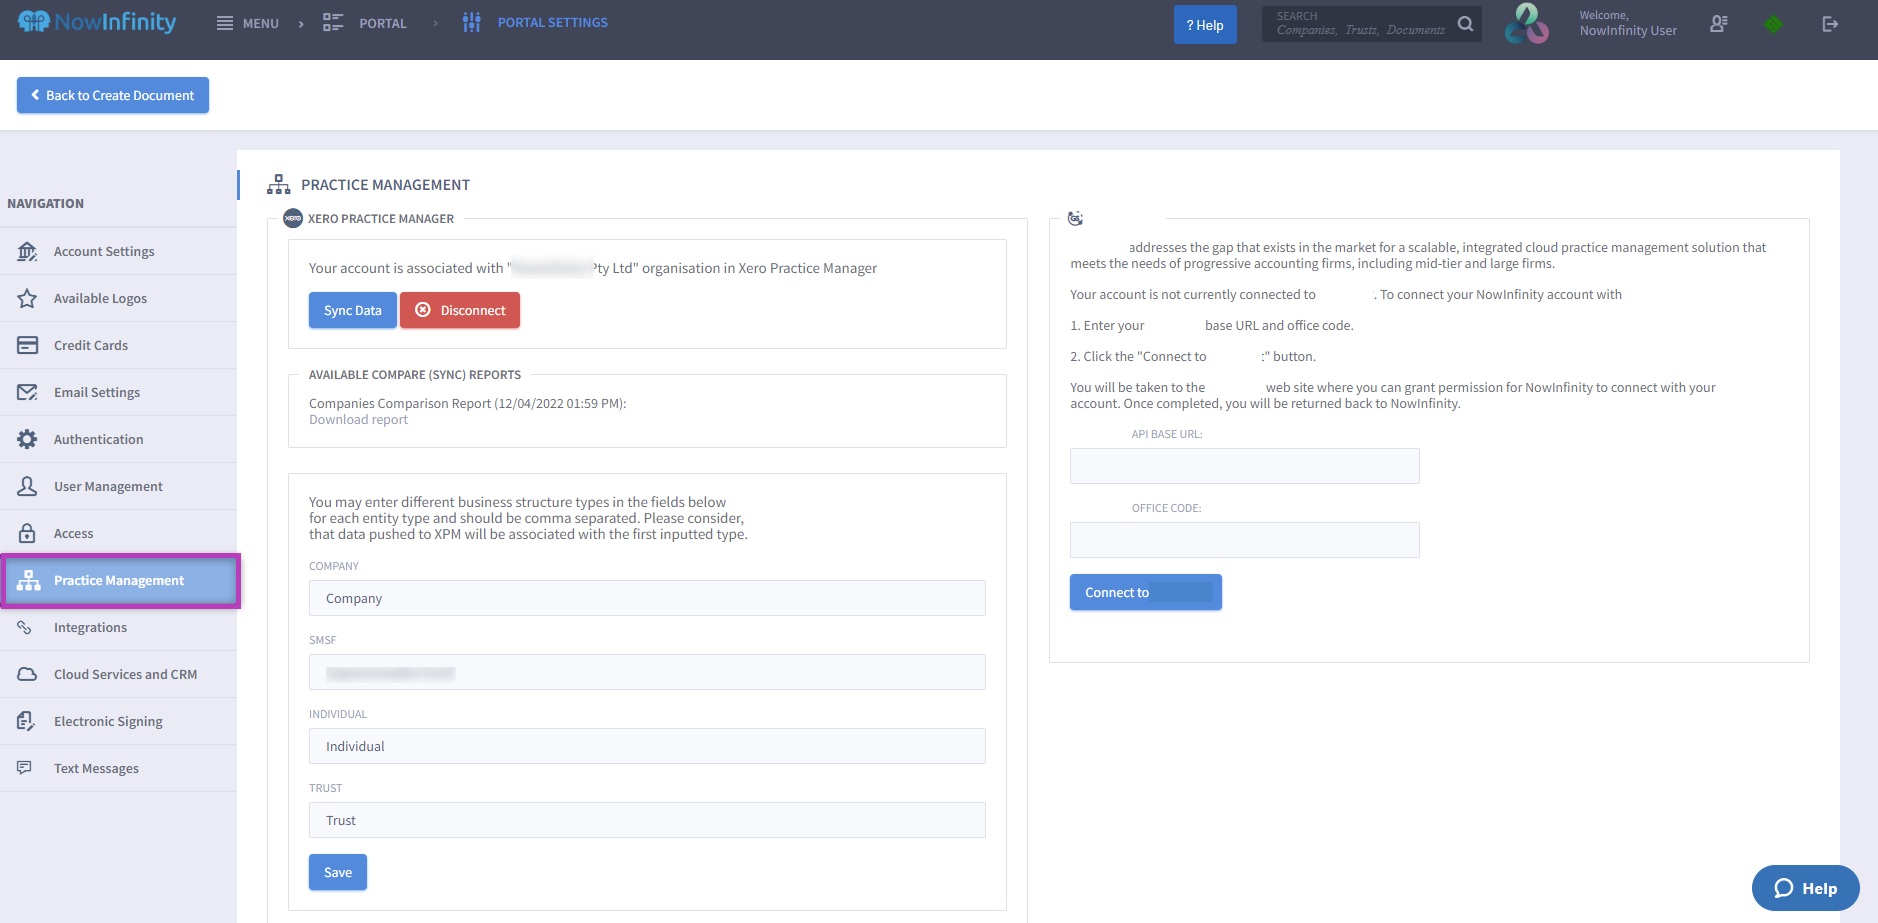This screenshot has width=1878, height=923.
Task: Click the Cloud Services cloud icon
Action: (x=27, y=674)
